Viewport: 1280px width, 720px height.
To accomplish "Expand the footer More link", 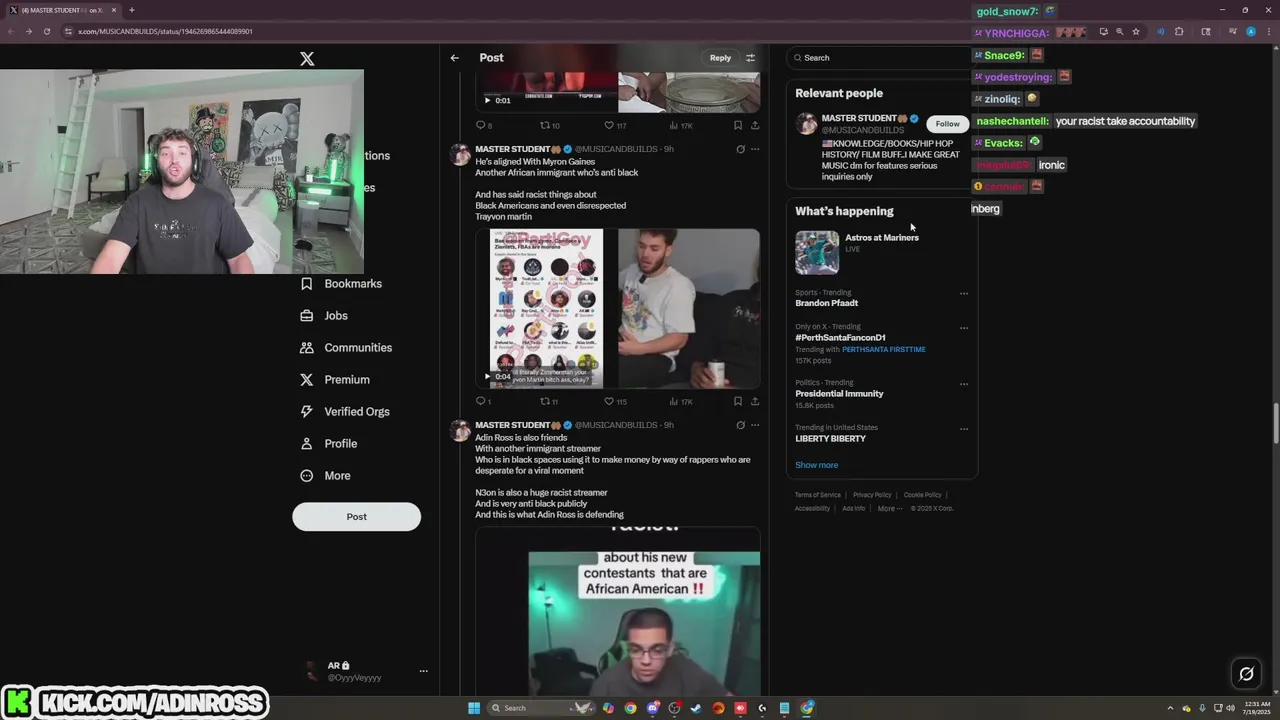I will tap(890, 508).
